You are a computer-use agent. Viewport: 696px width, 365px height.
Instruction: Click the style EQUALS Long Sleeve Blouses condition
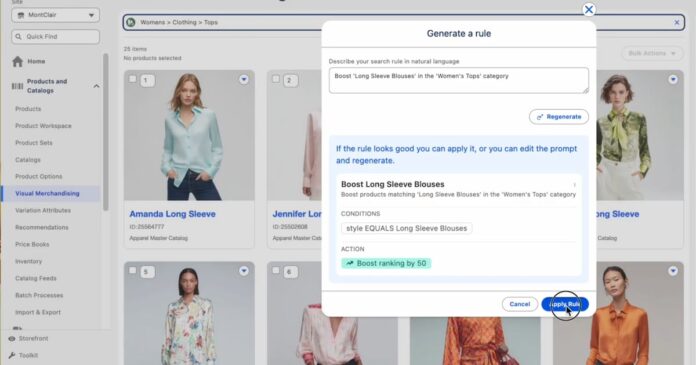tap(407, 228)
